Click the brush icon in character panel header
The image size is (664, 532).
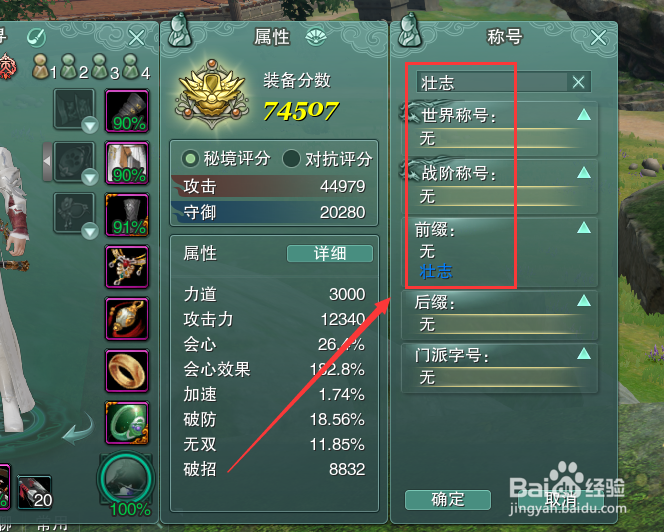tap(36, 37)
